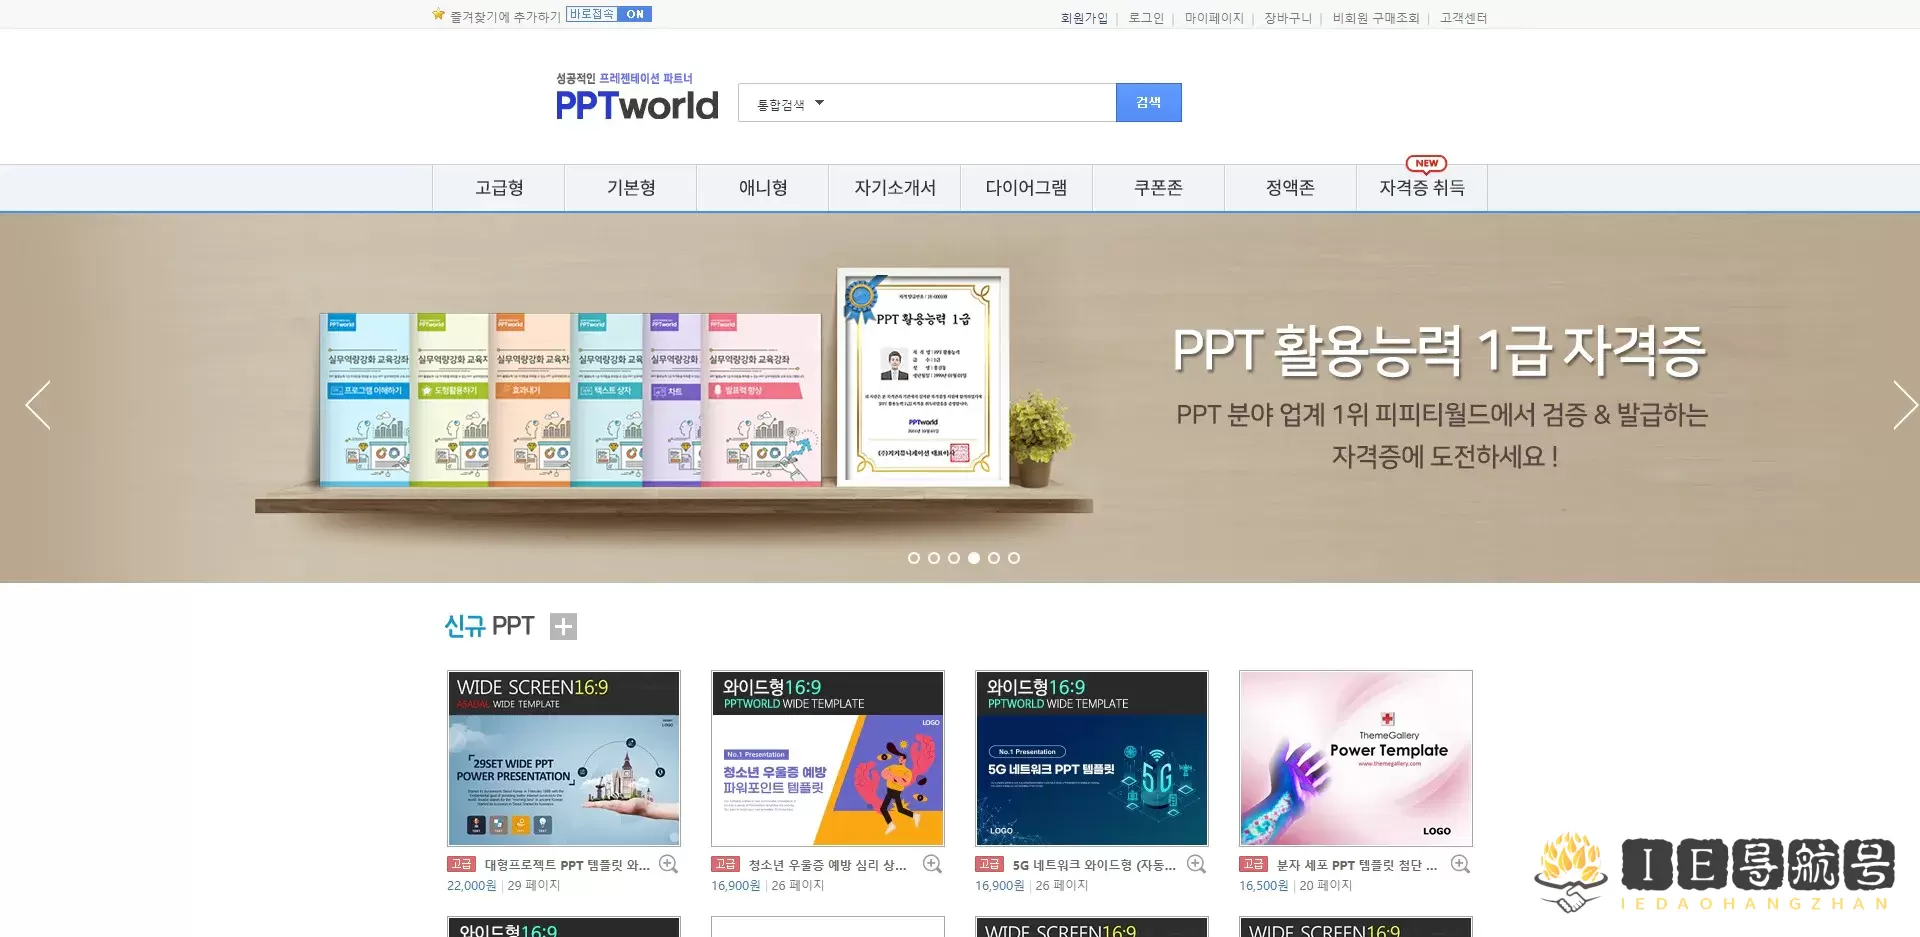Click the 16,500원 price text
The image size is (1920, 937).
[1263, 886]
